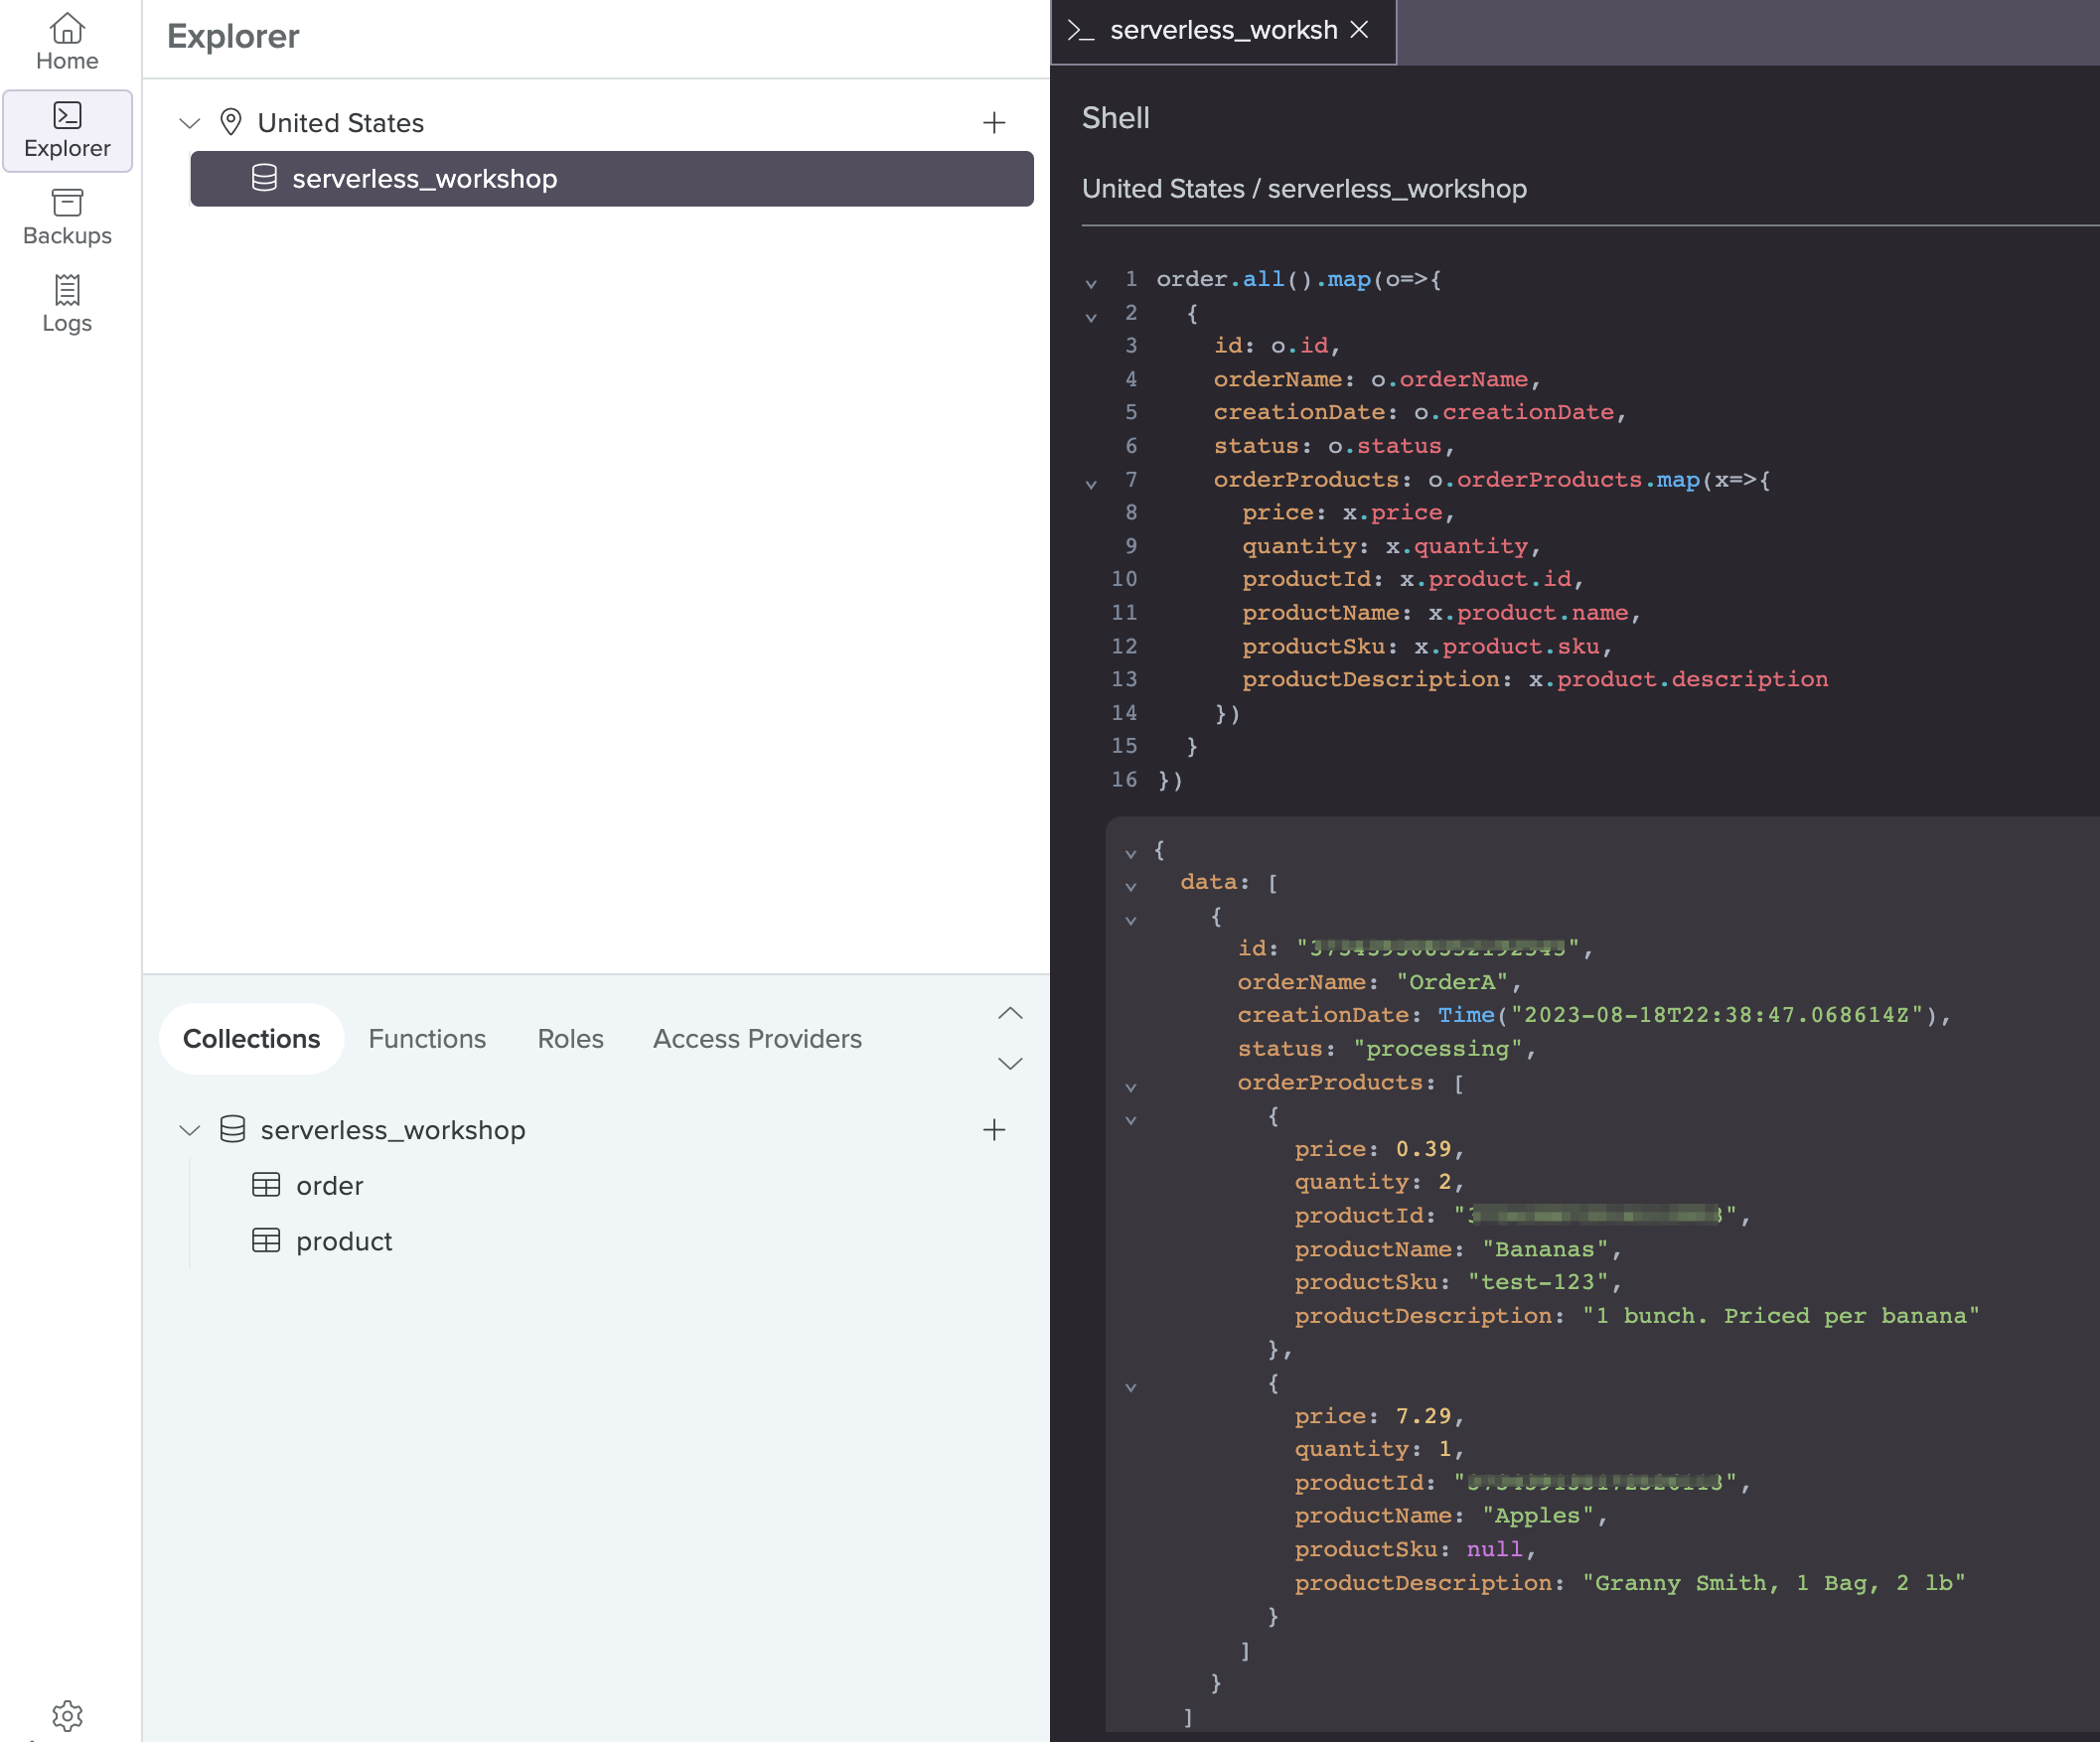This screenshot has width=2100, height=1742.
Task: Click the down chevron beside tabs
Action: 1010,1063
